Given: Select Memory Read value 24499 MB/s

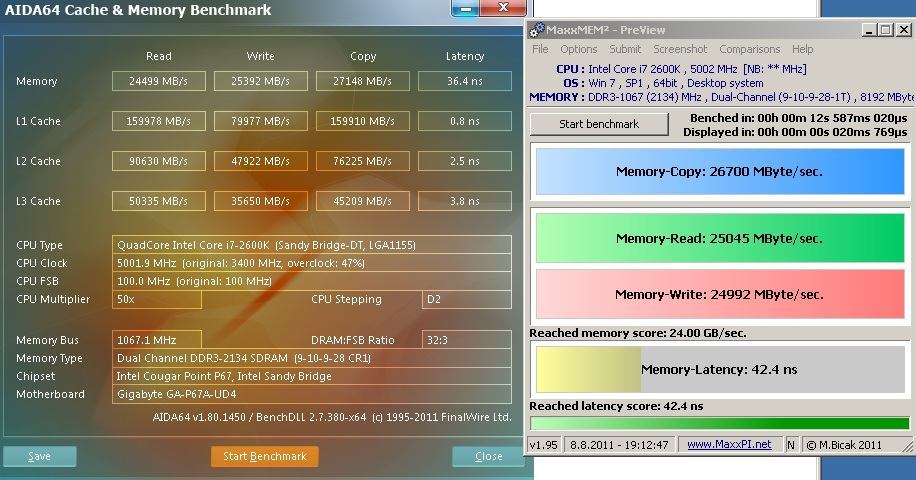Looking at the screenshot, I should (158, 81).
